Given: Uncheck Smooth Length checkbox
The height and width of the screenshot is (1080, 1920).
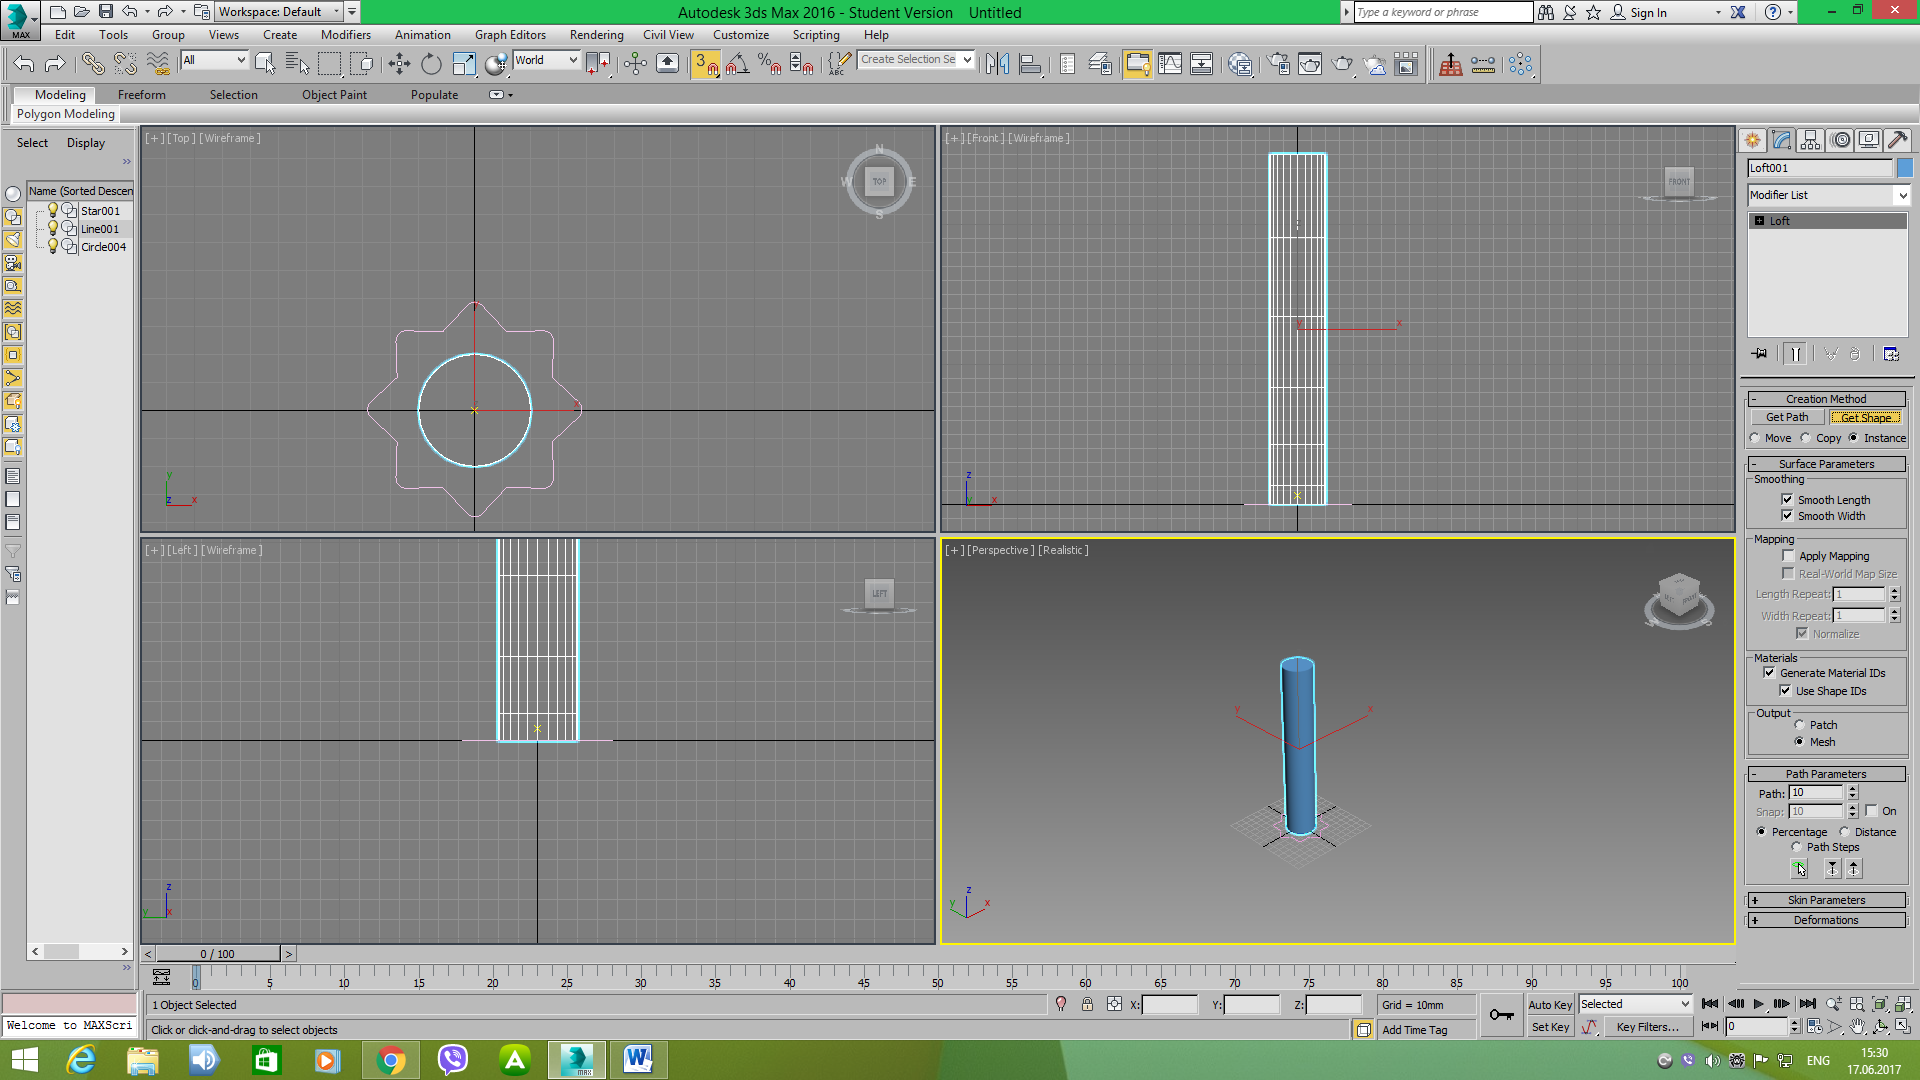Looking at the screenshot, I should [1787, 500].
